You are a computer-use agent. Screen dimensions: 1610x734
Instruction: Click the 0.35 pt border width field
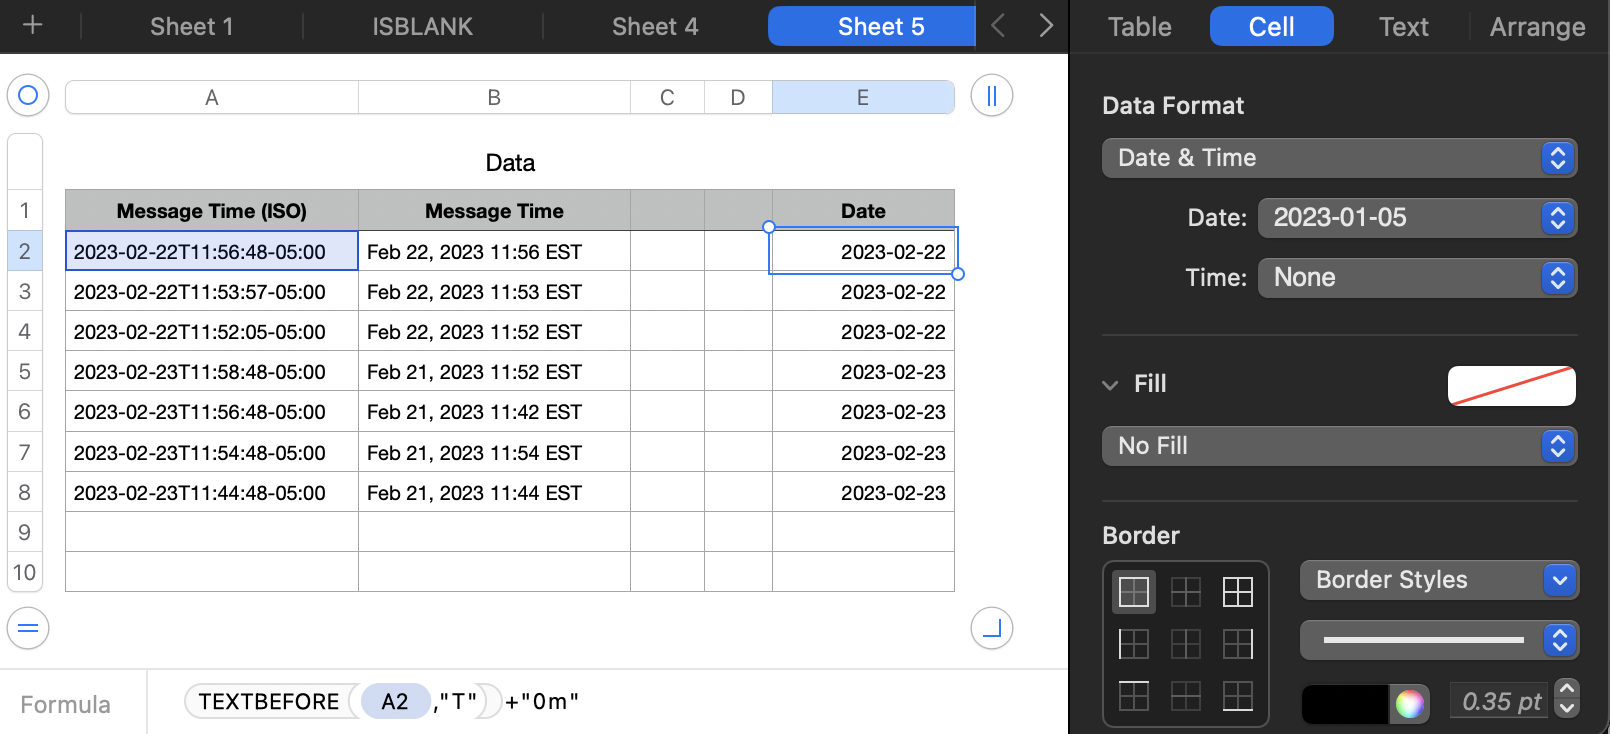[x=1500, y=702]
